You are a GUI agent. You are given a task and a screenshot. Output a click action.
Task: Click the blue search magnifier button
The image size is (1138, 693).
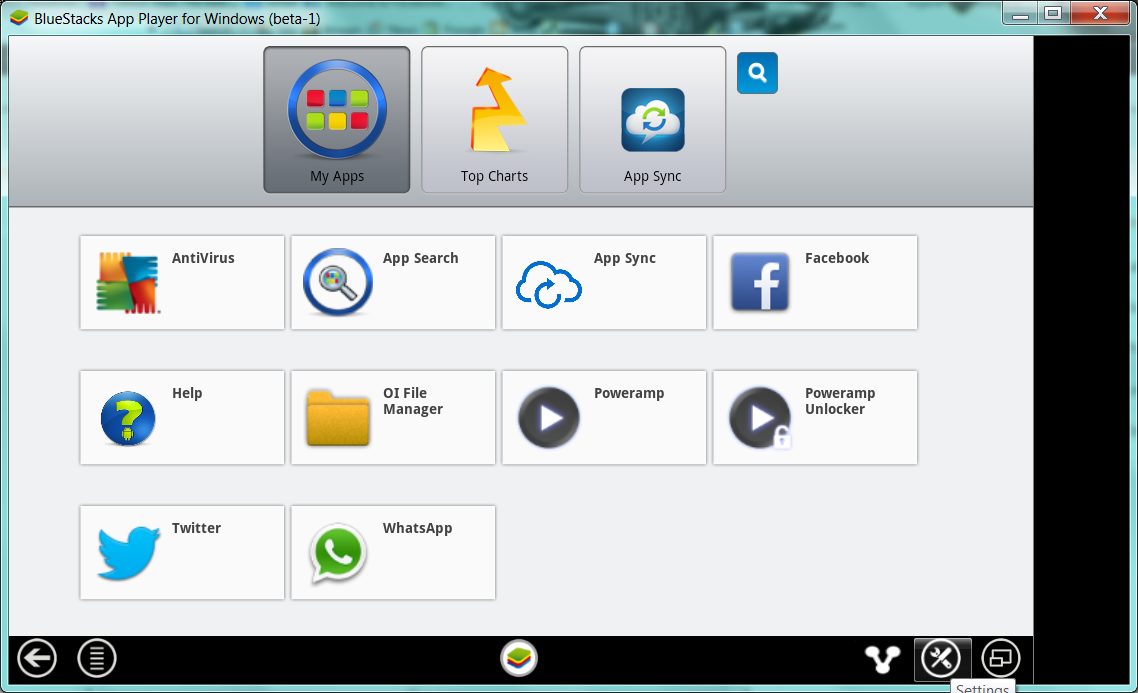757,73
